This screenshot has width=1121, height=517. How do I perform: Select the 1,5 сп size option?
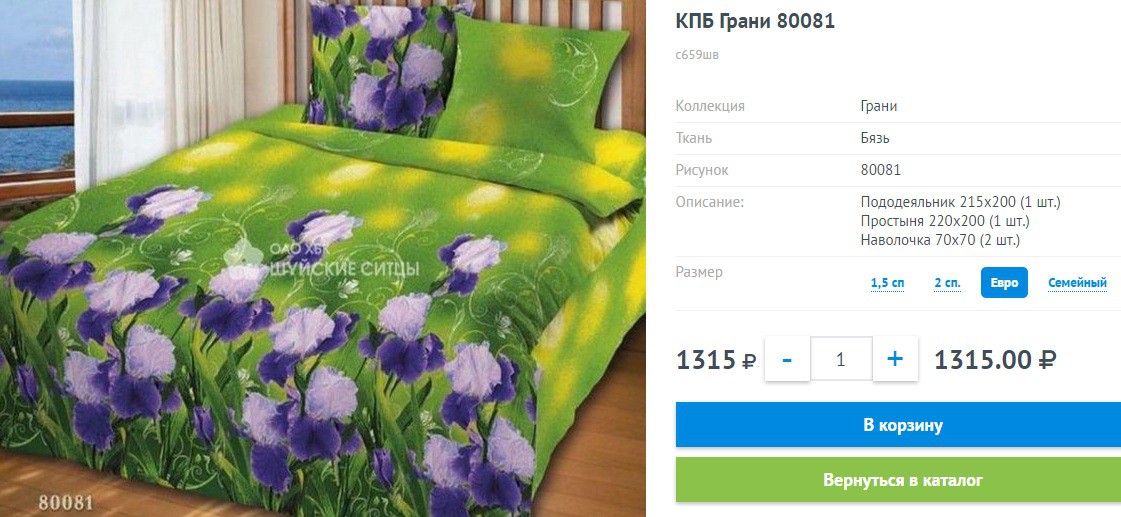pyautogui.click(x=887, y=283)
